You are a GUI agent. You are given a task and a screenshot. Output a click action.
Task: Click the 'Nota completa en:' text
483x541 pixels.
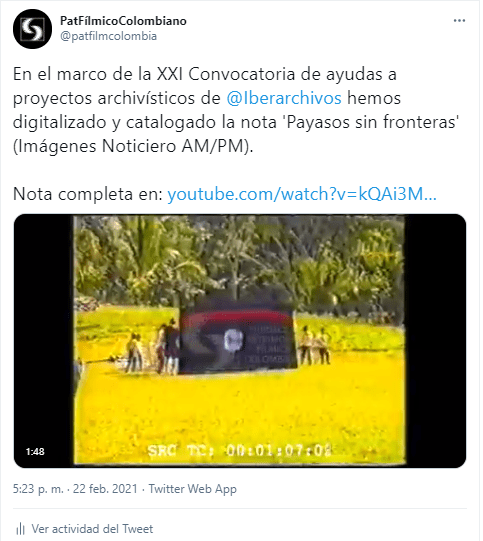(x=88, y=194)
